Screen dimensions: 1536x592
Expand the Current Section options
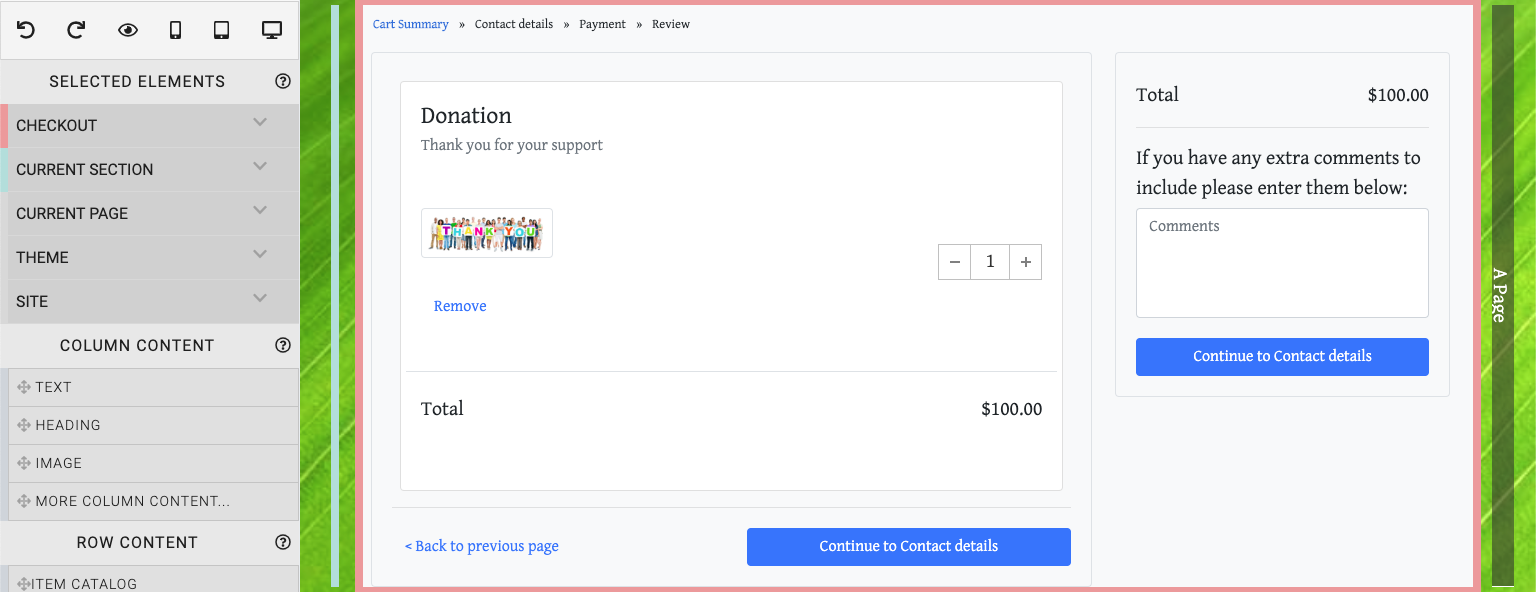(x=260, y=167)
